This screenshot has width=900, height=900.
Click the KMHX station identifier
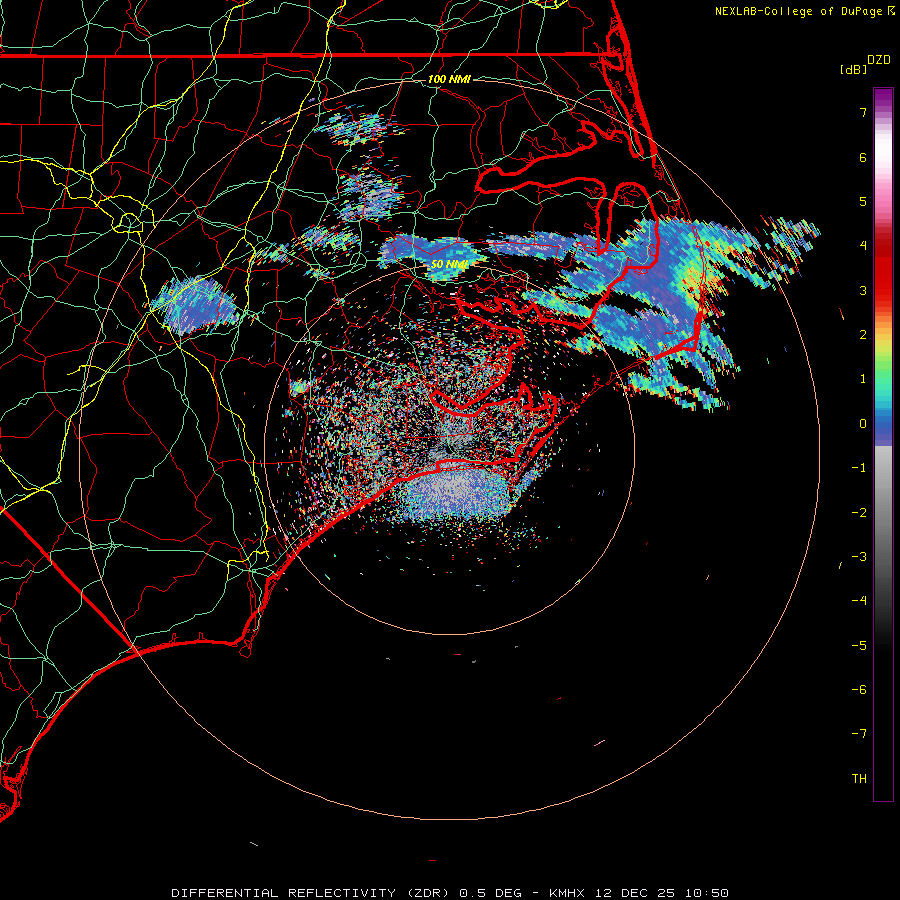click(x=567, y=893)
